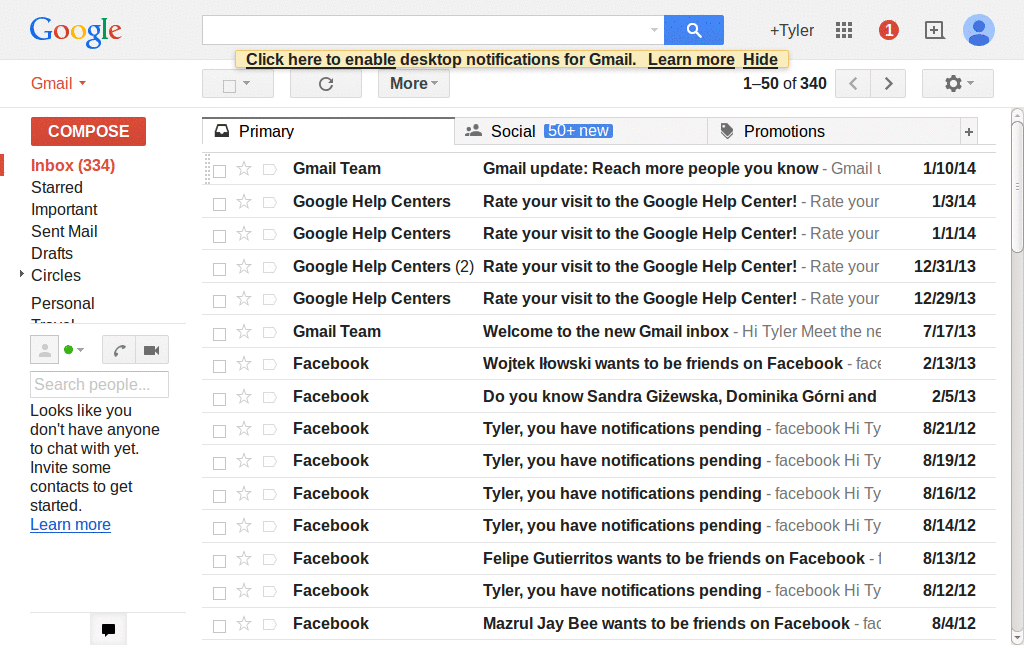The image size is (1024, 645).
Task: Open the Starred folder
Action: (57, 187)
